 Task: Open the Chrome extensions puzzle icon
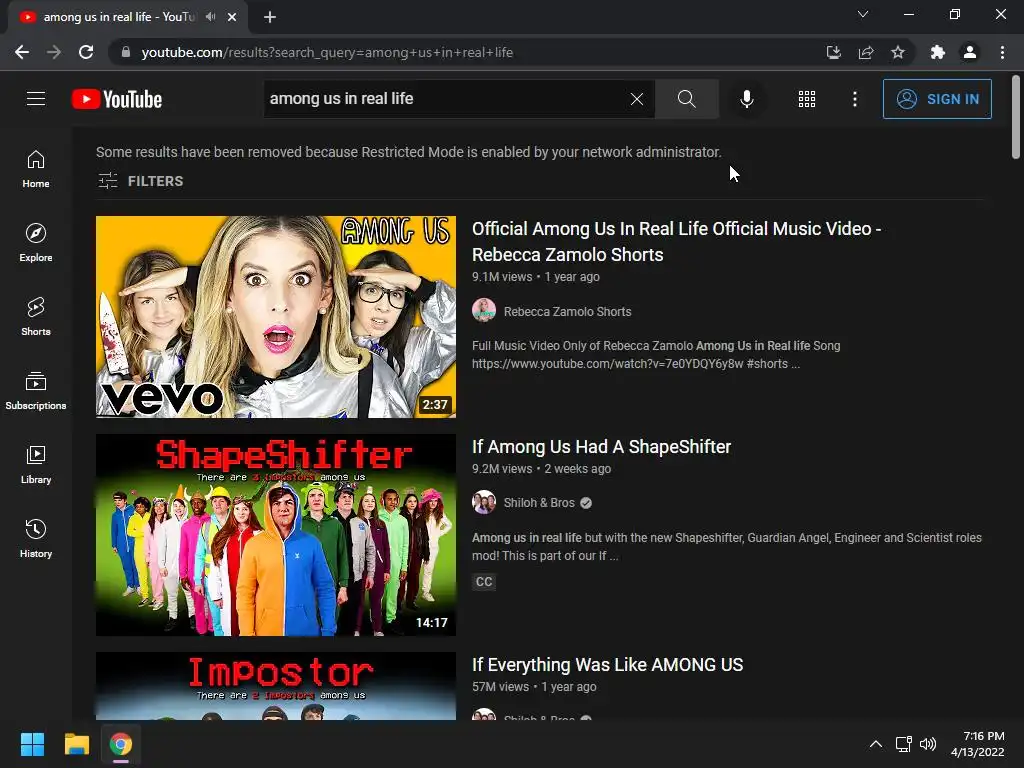[938, 52]
